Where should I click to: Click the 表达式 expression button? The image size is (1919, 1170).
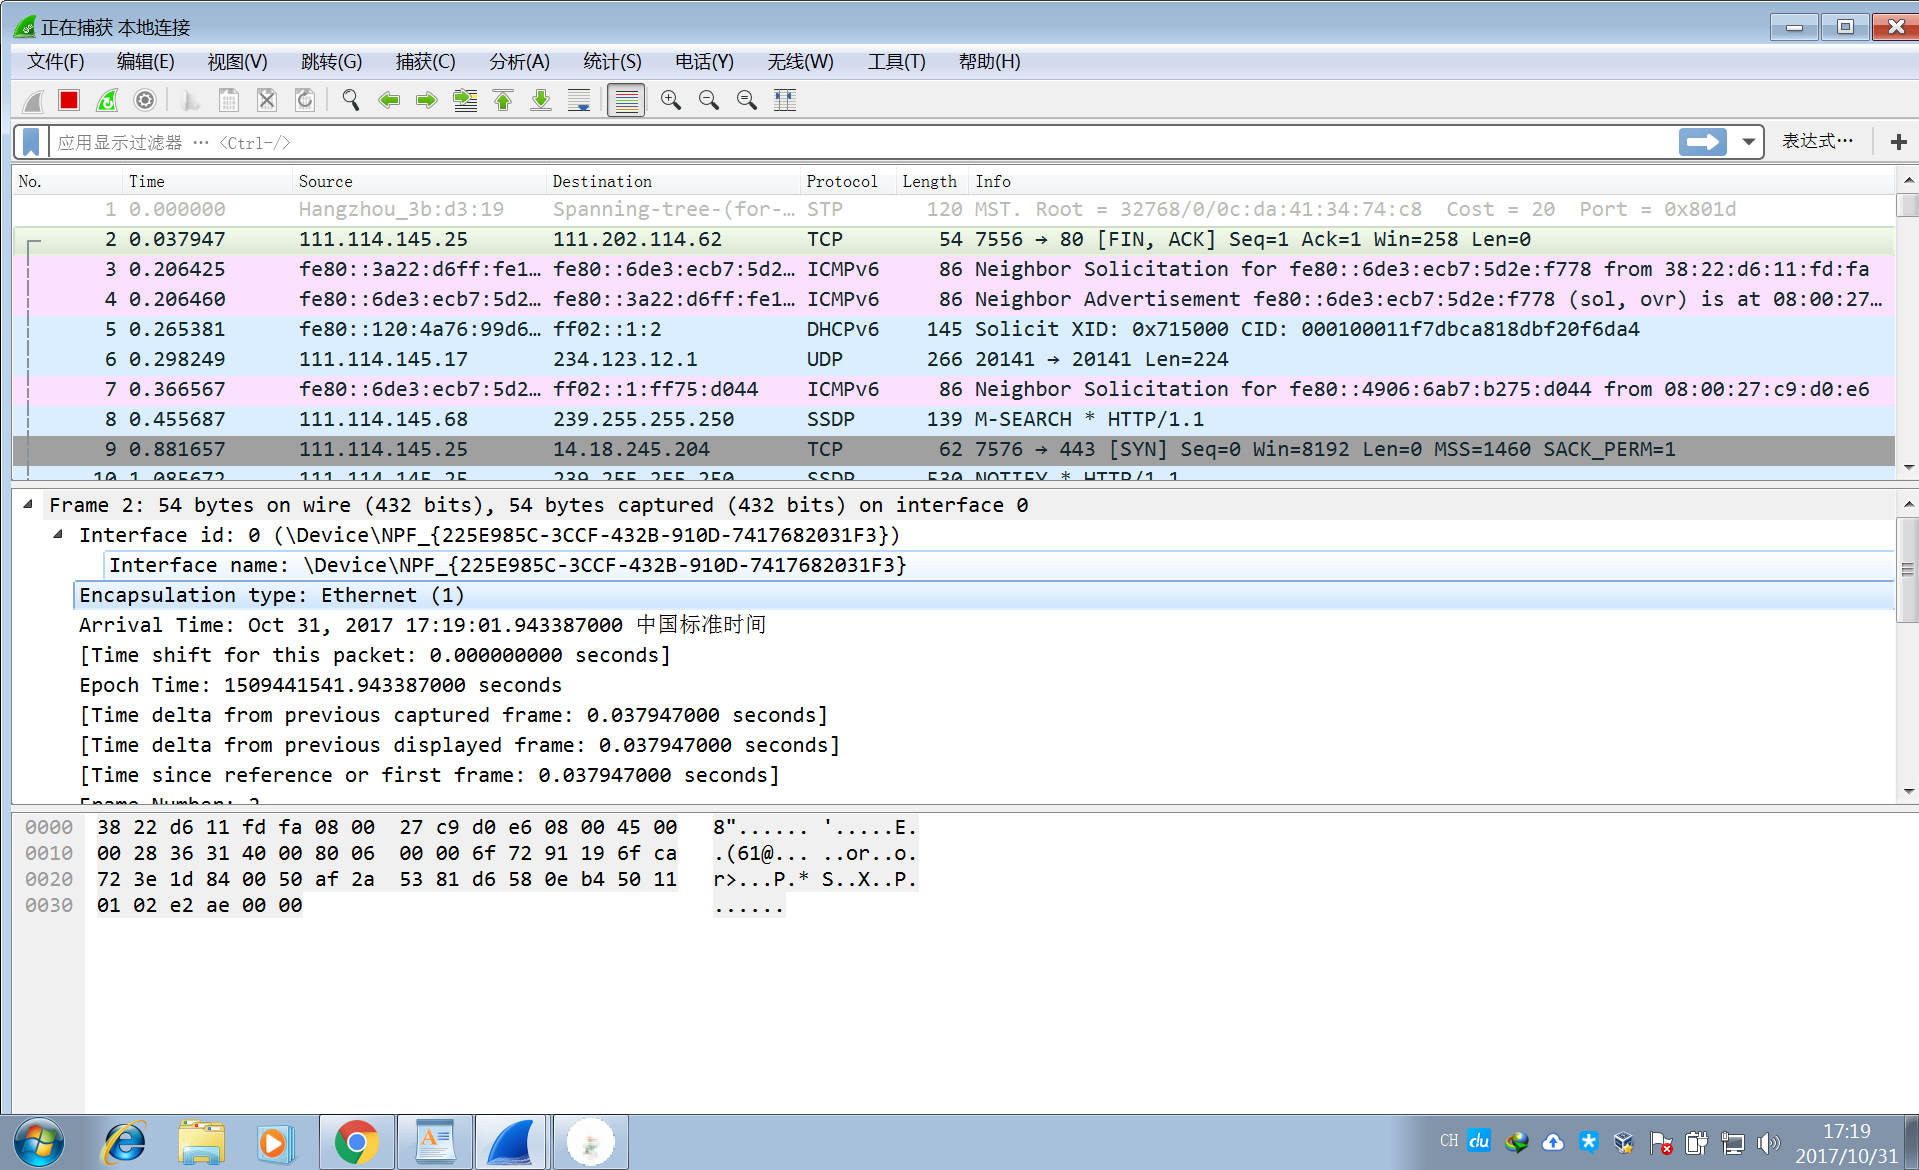click(x=1817, y=141)
